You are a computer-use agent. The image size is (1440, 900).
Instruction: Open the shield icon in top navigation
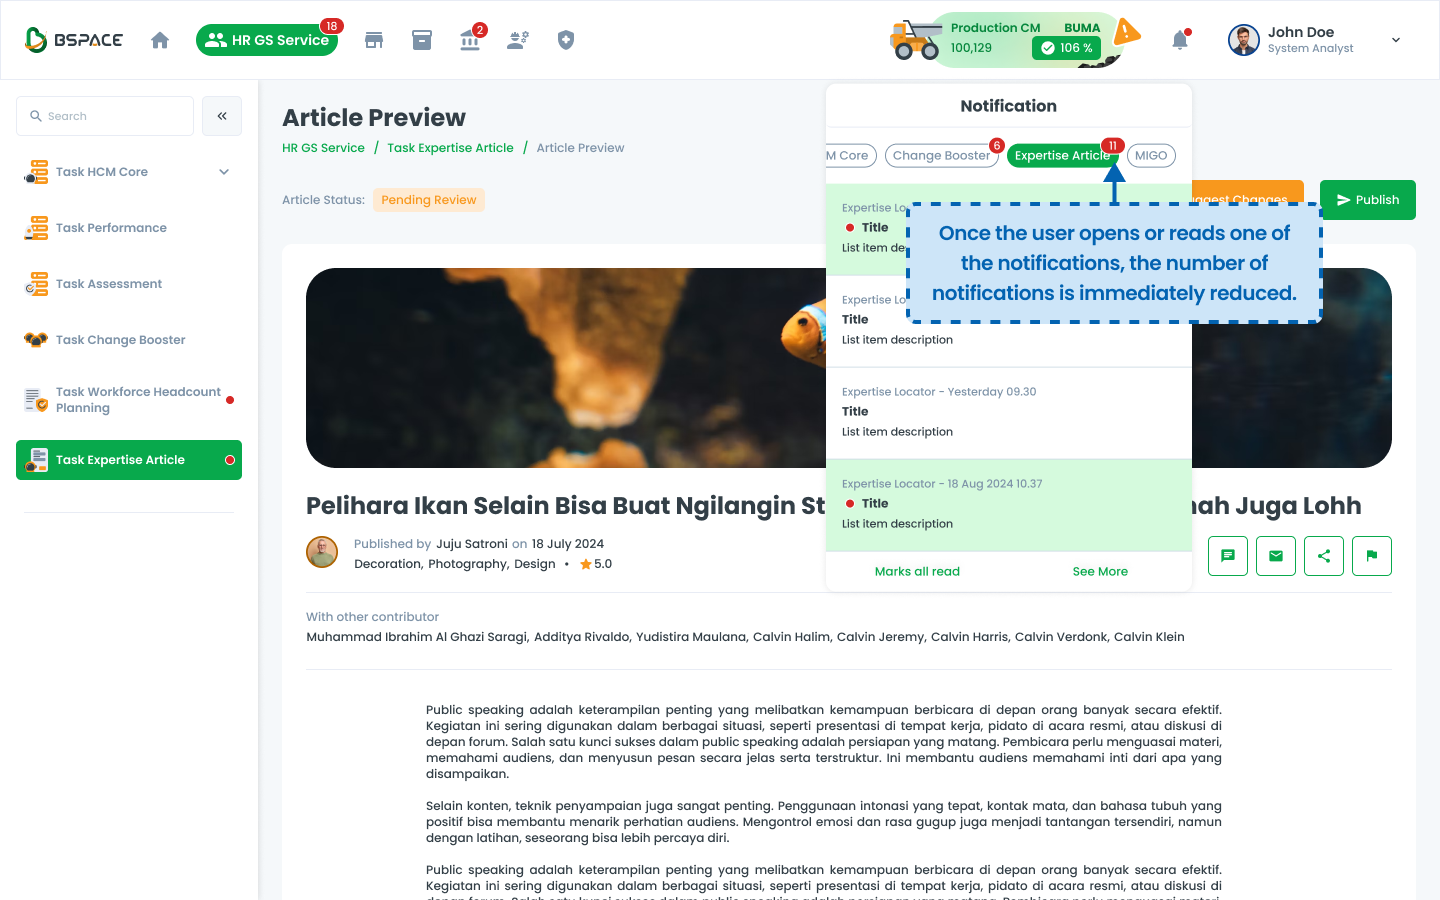pos(566,40)
